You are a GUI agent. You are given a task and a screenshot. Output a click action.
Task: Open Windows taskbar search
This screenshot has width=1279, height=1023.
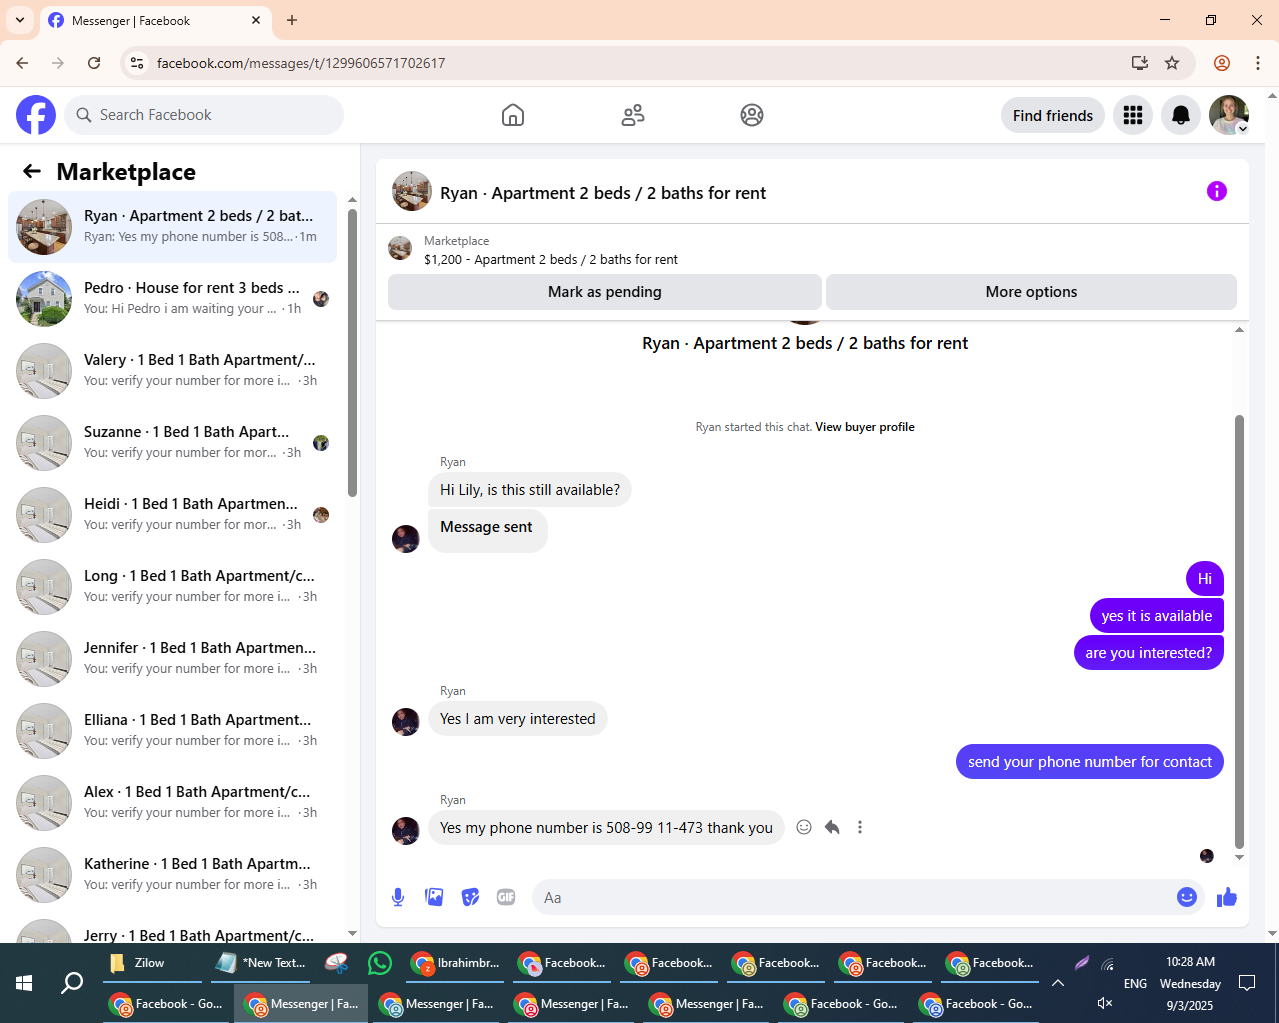pyautogui.click(x=72, y=983)
